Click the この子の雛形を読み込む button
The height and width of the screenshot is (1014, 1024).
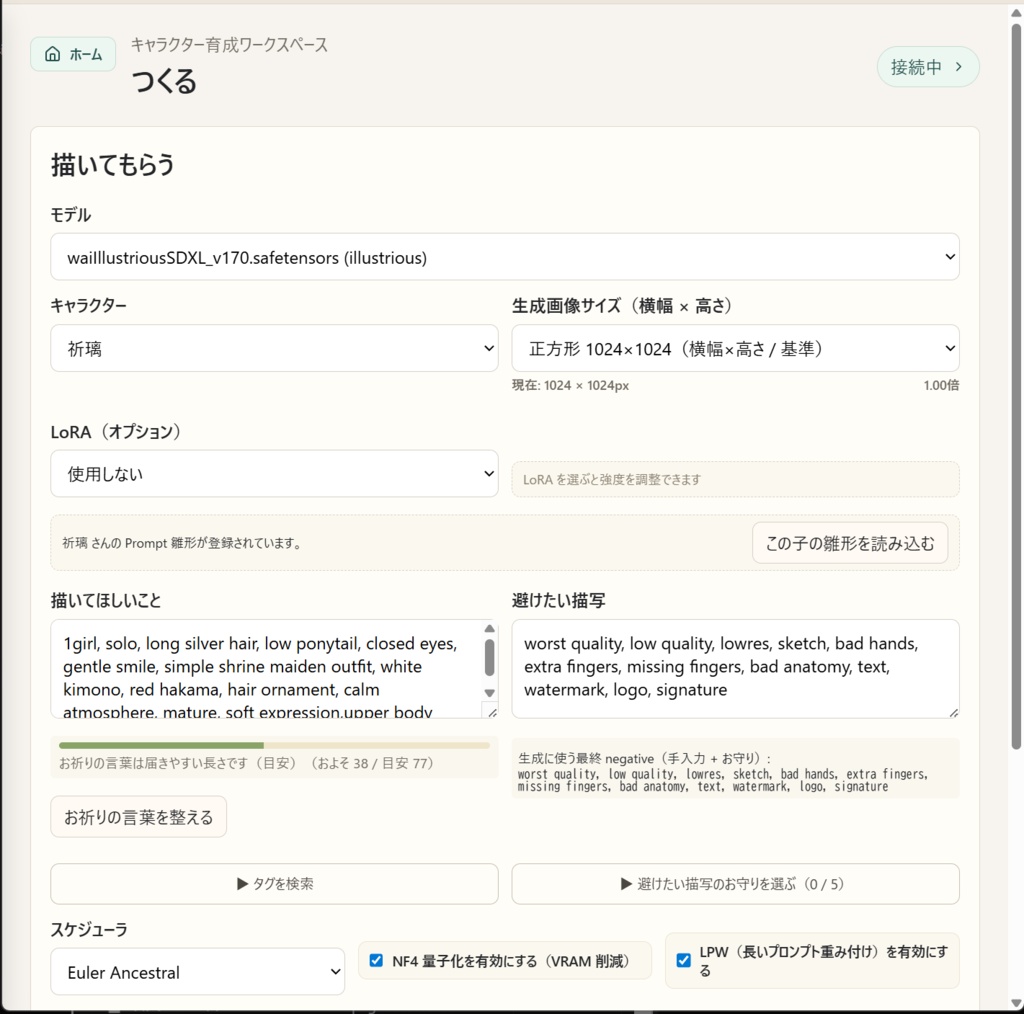850,543
